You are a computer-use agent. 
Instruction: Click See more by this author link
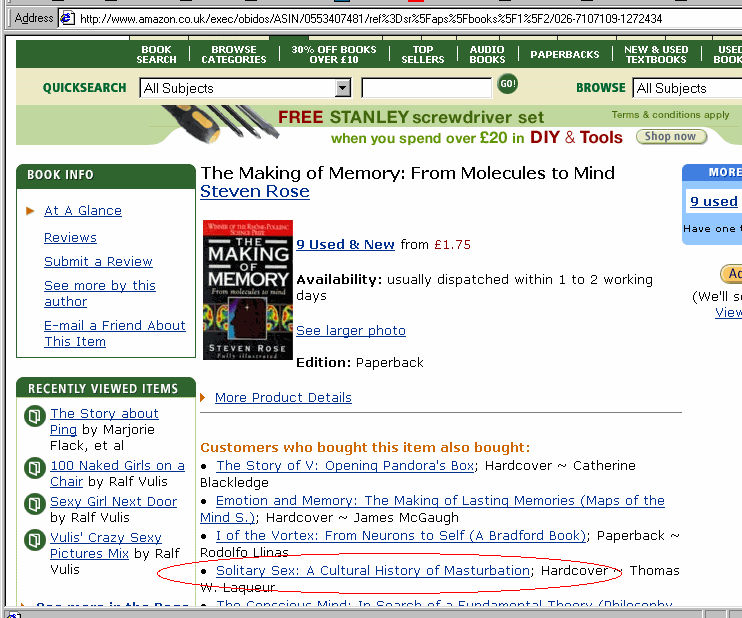100,293
